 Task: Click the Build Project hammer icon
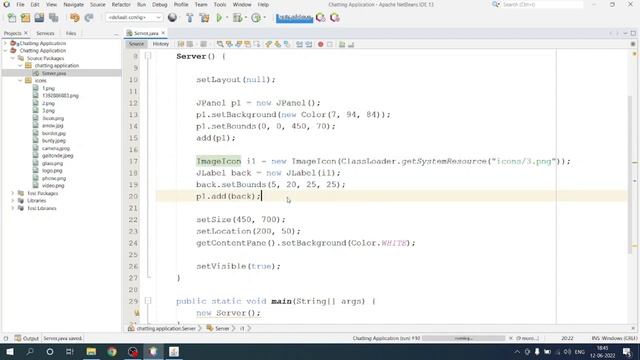coord(189,18)
